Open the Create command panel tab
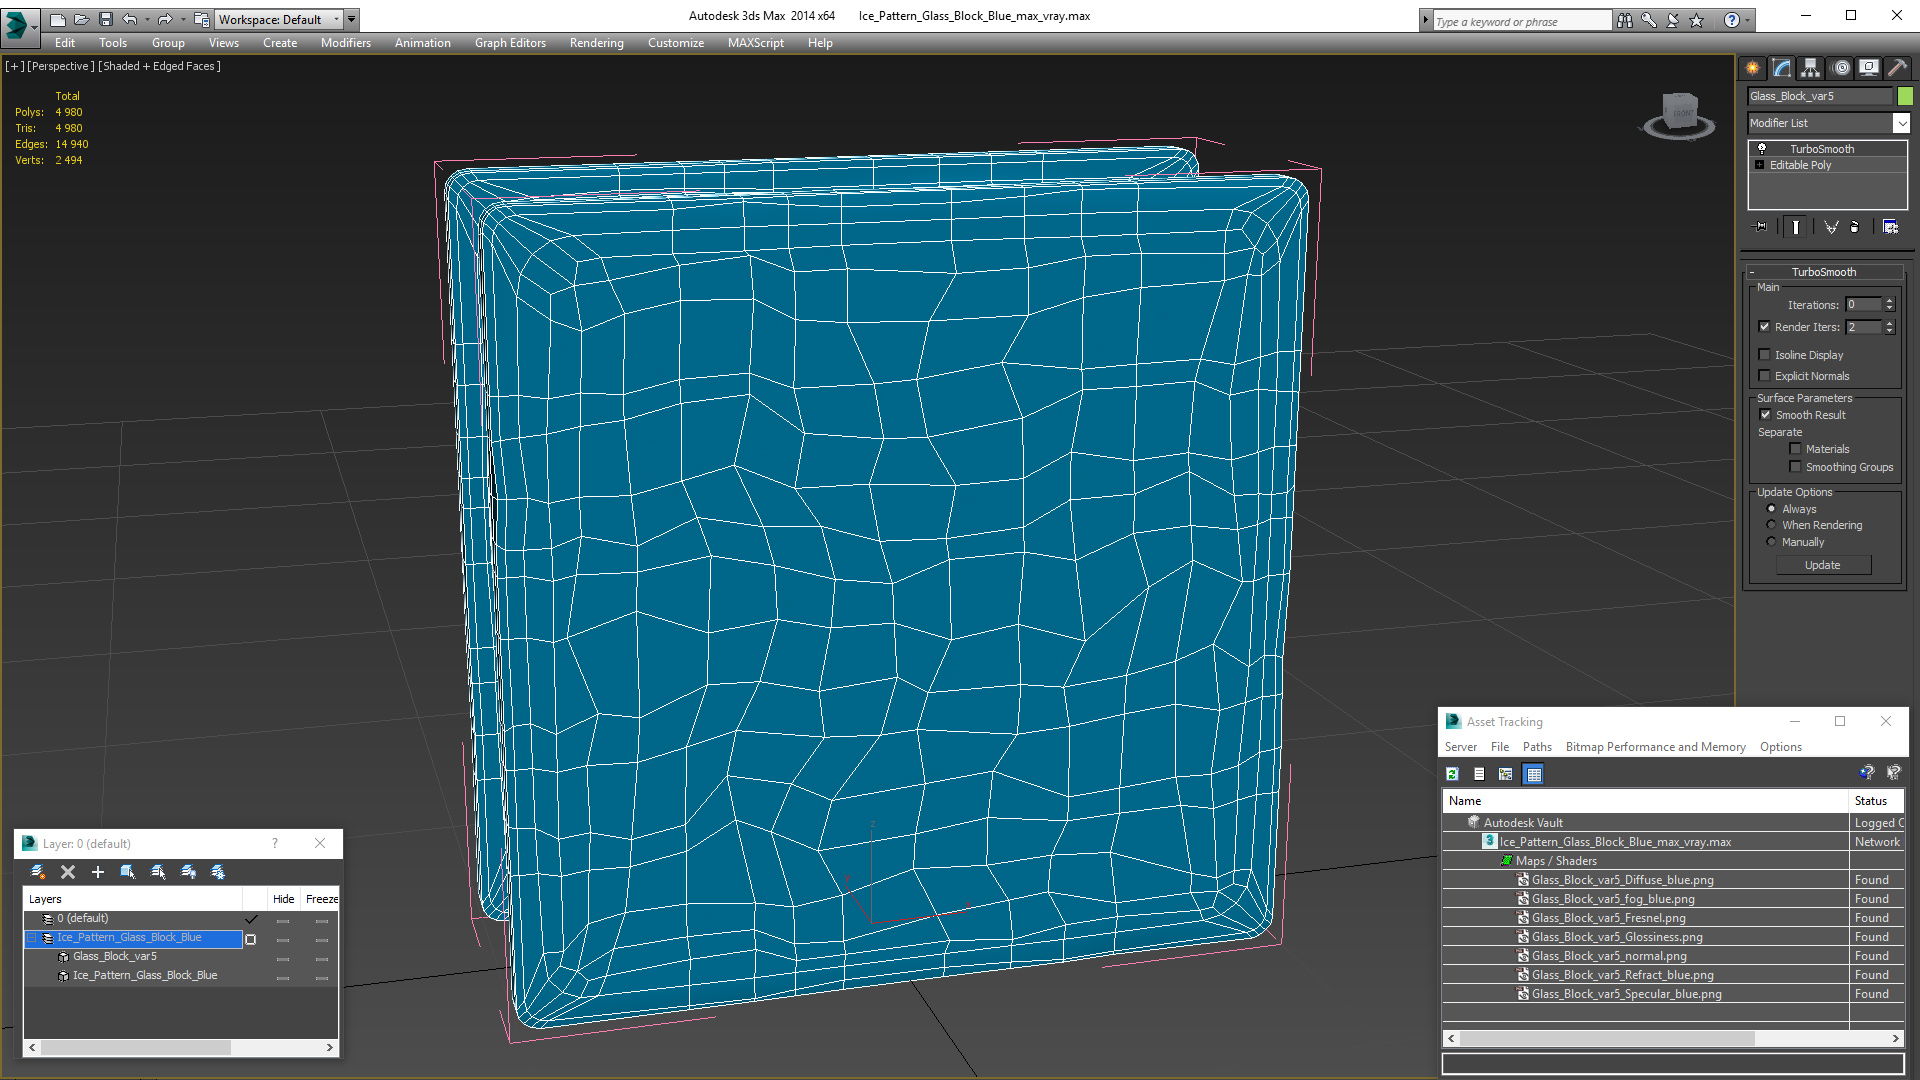Image resolution: width=1920 pixels, height=1080 pixels. (1752, 68)
